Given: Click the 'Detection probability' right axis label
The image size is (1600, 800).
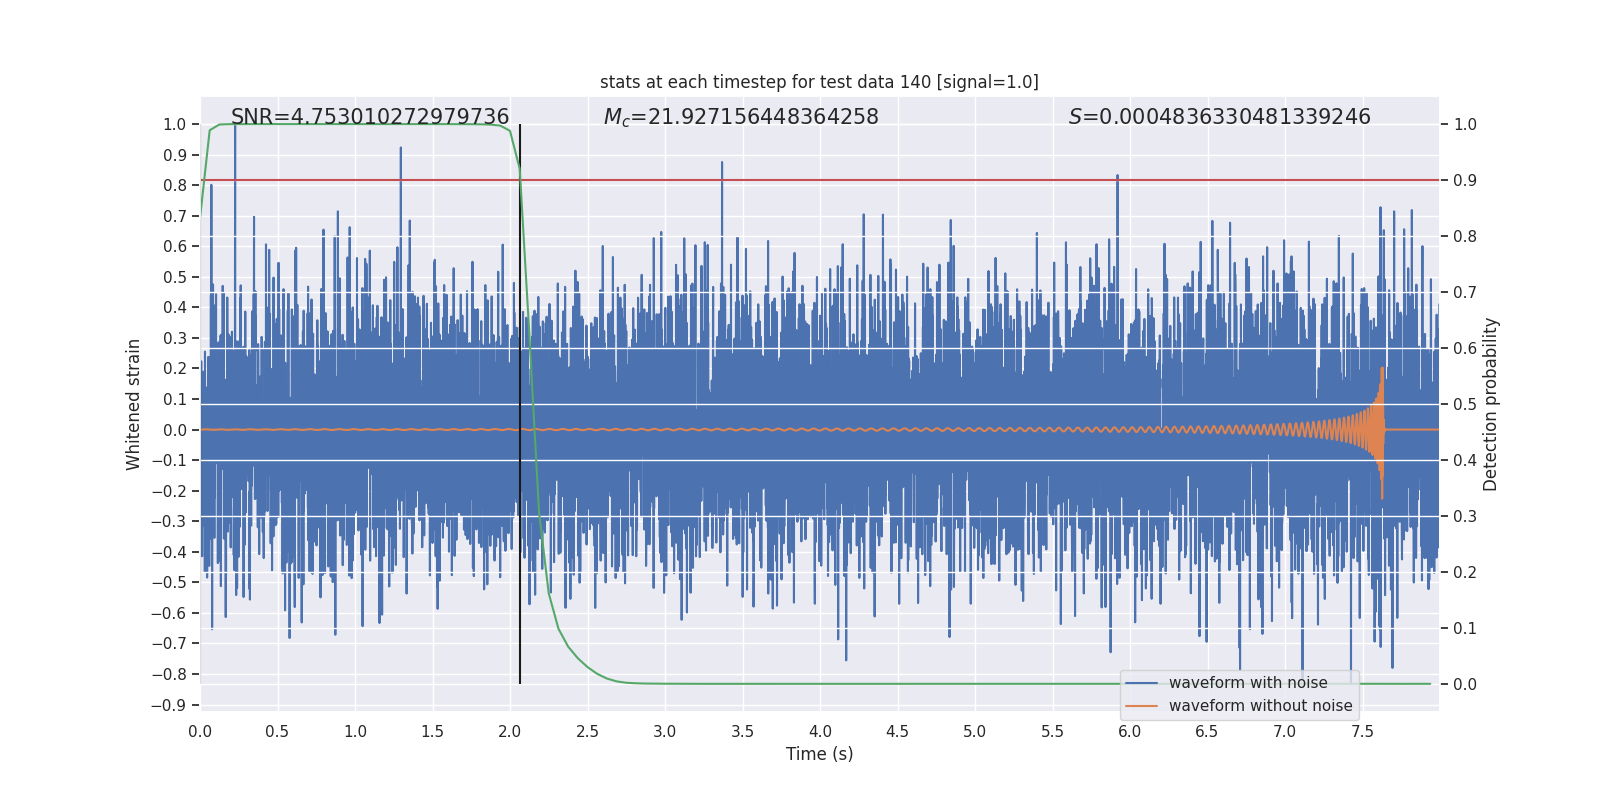Looking at the screenshot, I should (1490, 404).
